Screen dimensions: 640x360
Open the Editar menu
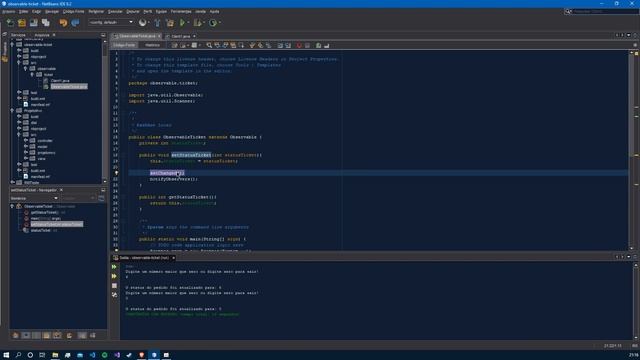click(23, 11)
